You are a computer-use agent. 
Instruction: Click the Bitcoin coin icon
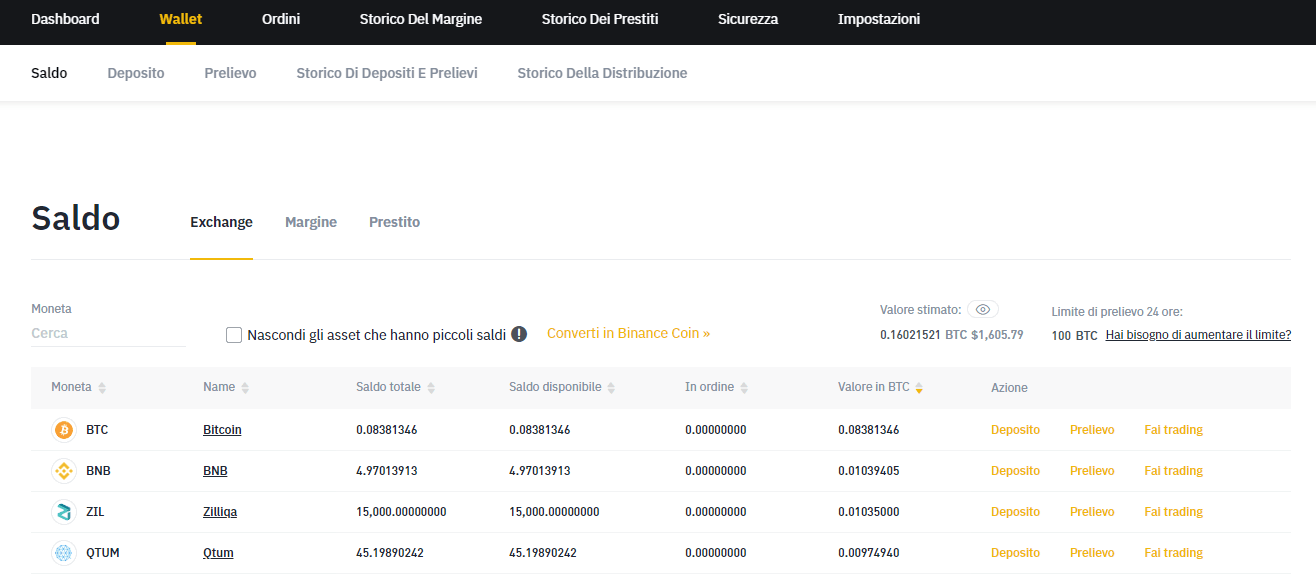64,430
